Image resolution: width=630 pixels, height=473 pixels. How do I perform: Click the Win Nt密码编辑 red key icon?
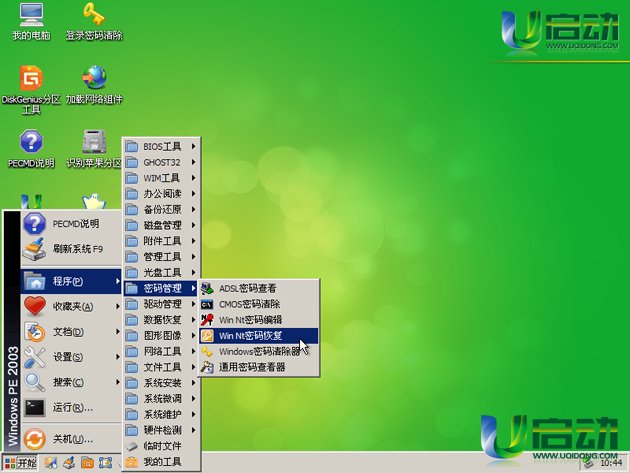point(207,319)
